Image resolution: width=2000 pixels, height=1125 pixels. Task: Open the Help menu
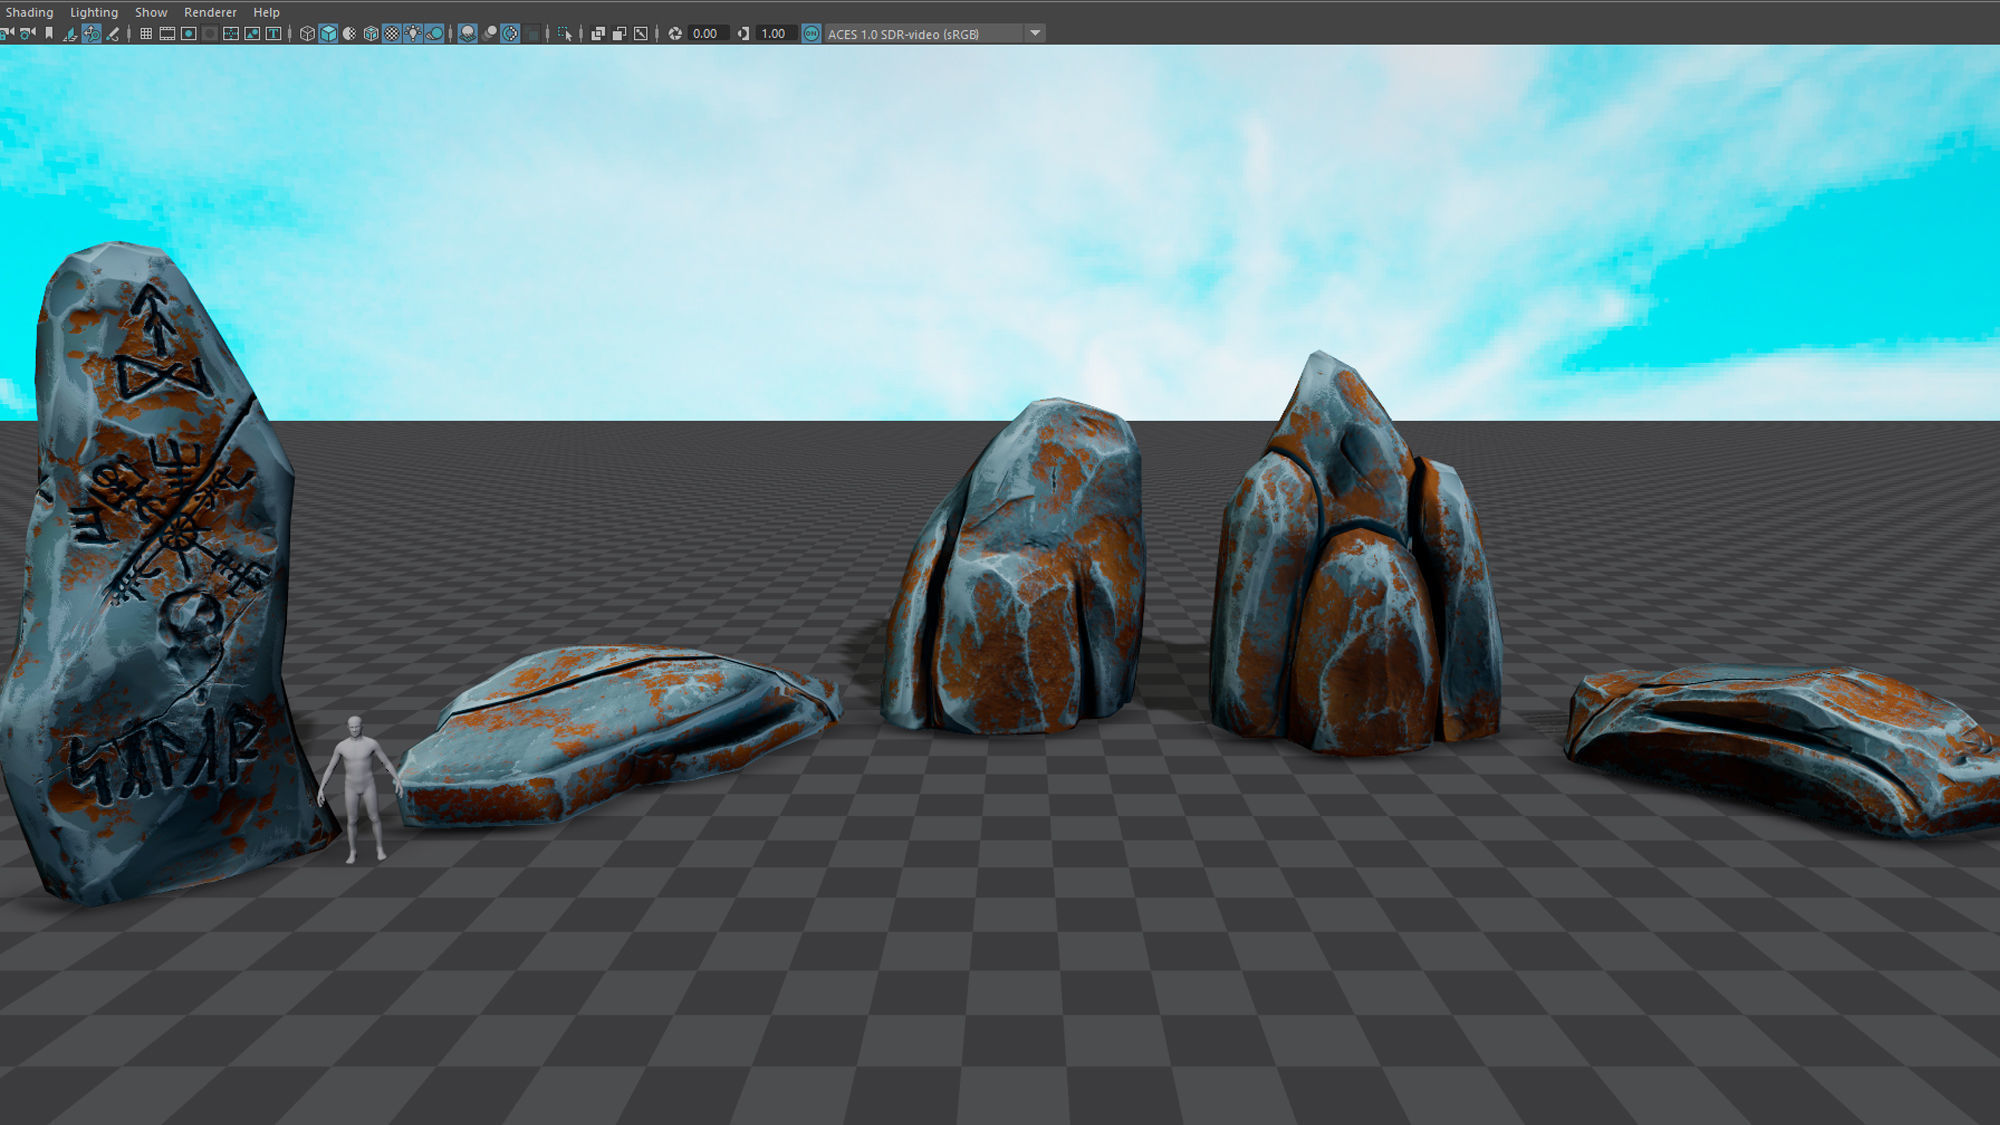[x=266, y=12]
